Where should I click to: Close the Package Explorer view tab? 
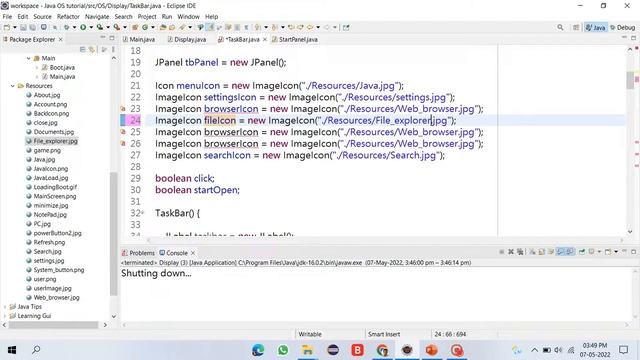click(x=60, y=39)
